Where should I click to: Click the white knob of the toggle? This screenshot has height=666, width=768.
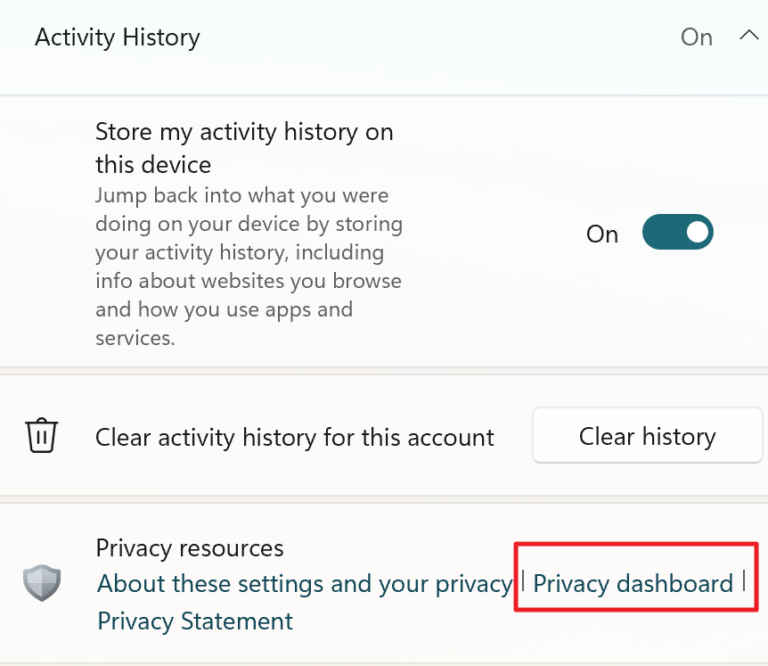coord(697,232)
